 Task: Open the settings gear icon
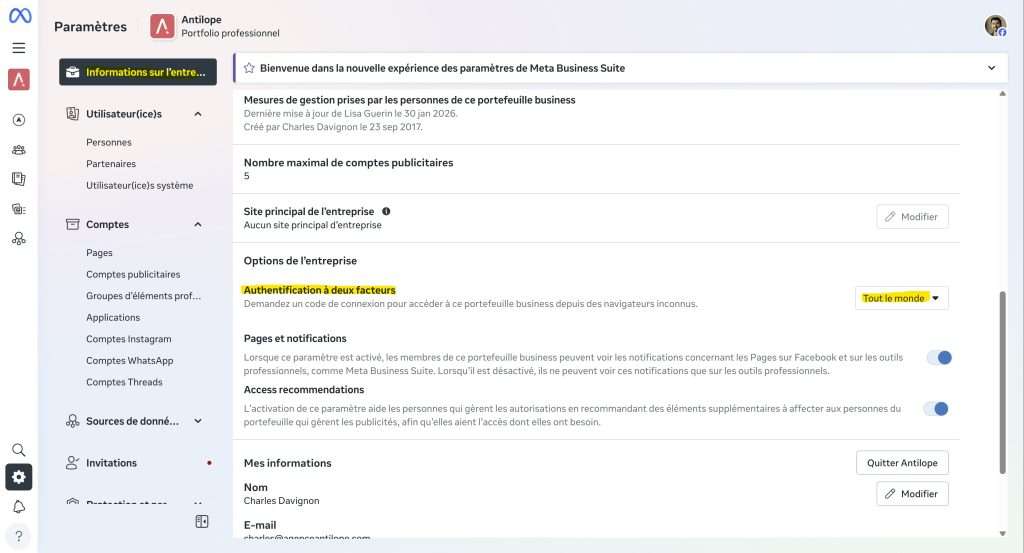[x=19, y=477]
